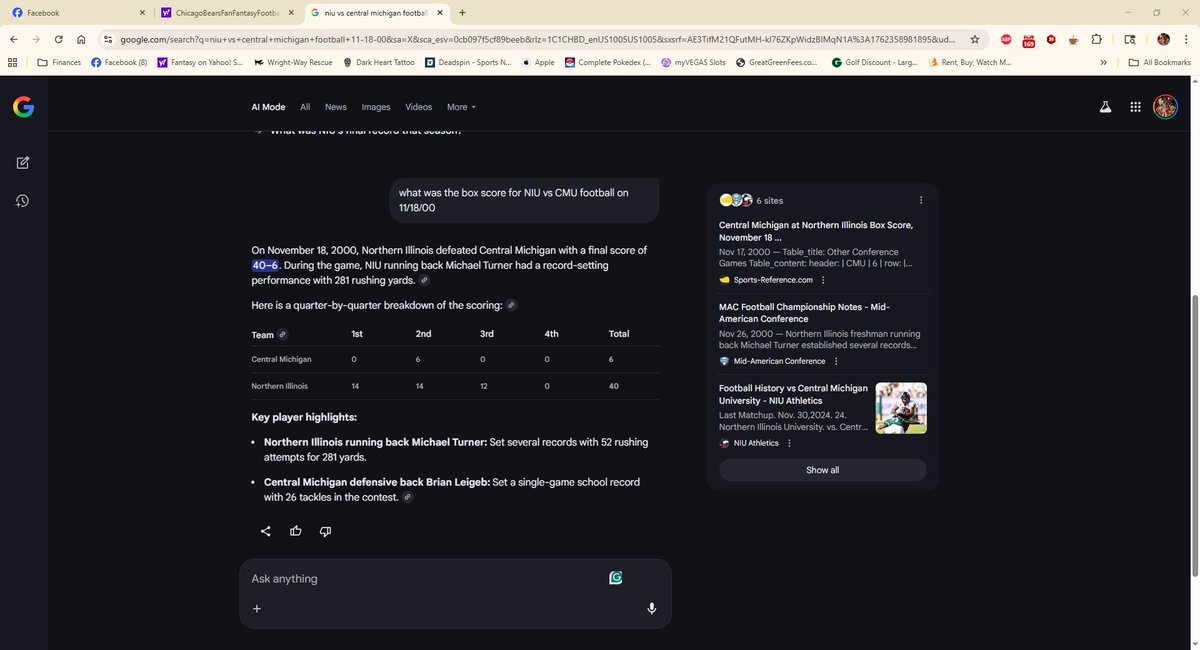Open options menu for NIU Athletics source

click(x=789, y=443)
